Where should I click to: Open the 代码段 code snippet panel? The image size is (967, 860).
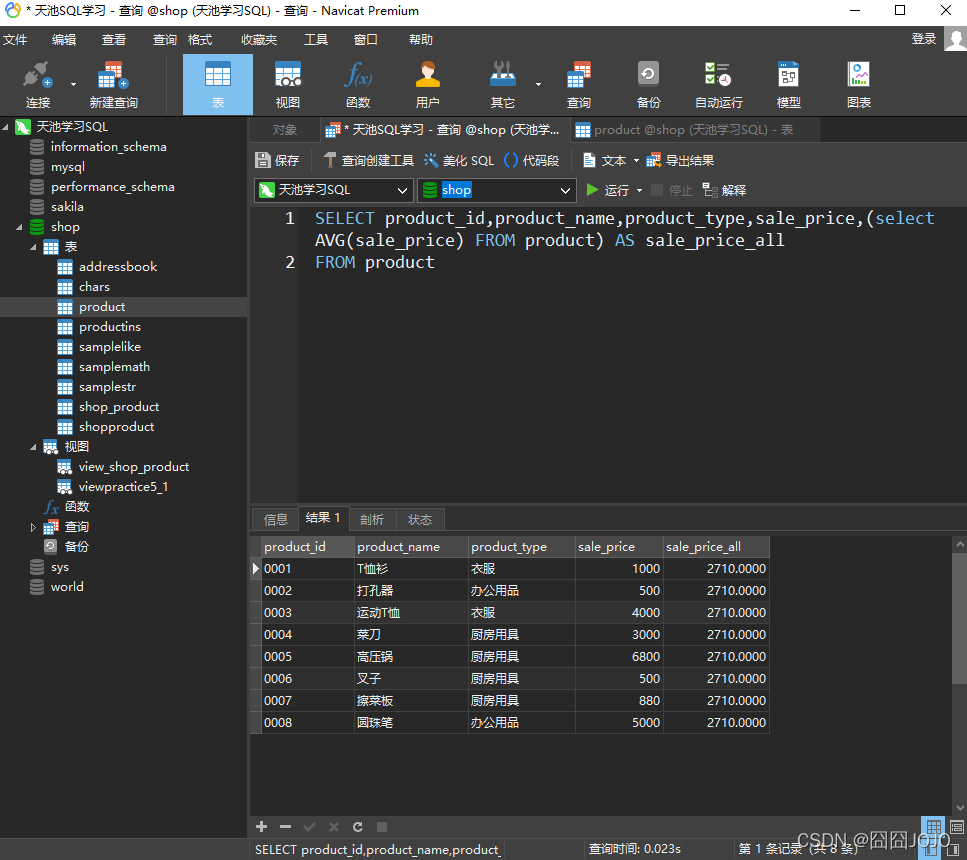(532, 160)
